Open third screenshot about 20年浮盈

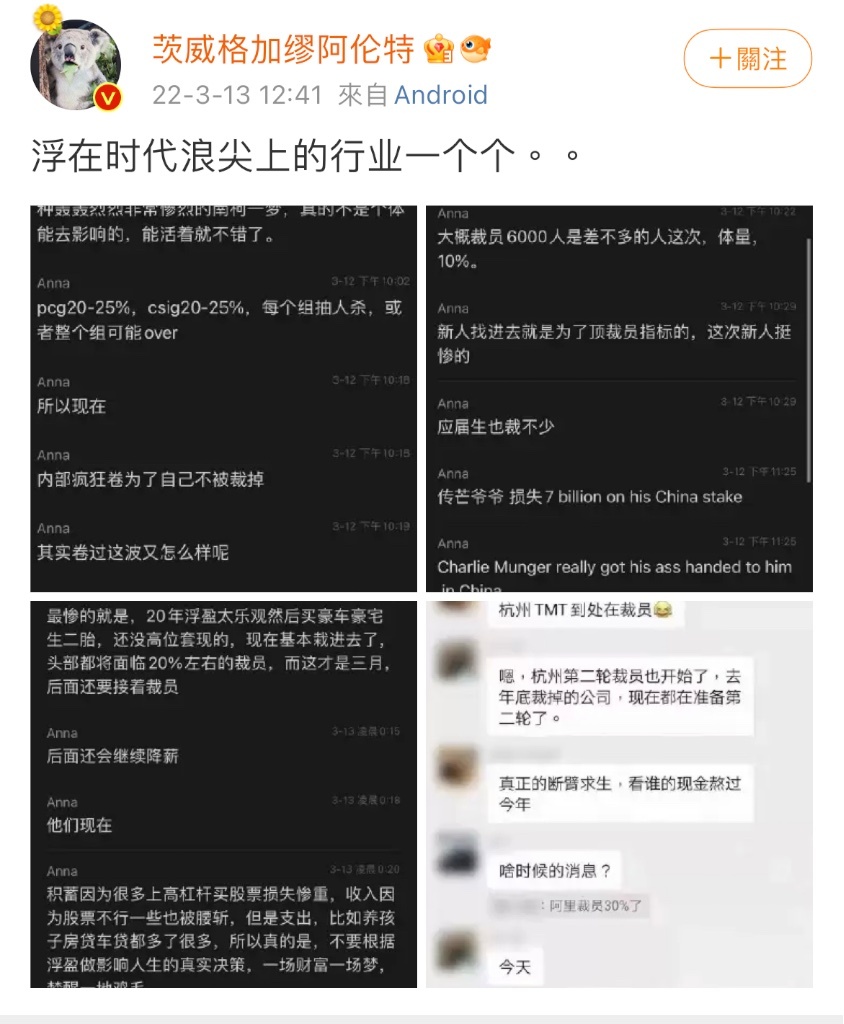click(223, 794)
